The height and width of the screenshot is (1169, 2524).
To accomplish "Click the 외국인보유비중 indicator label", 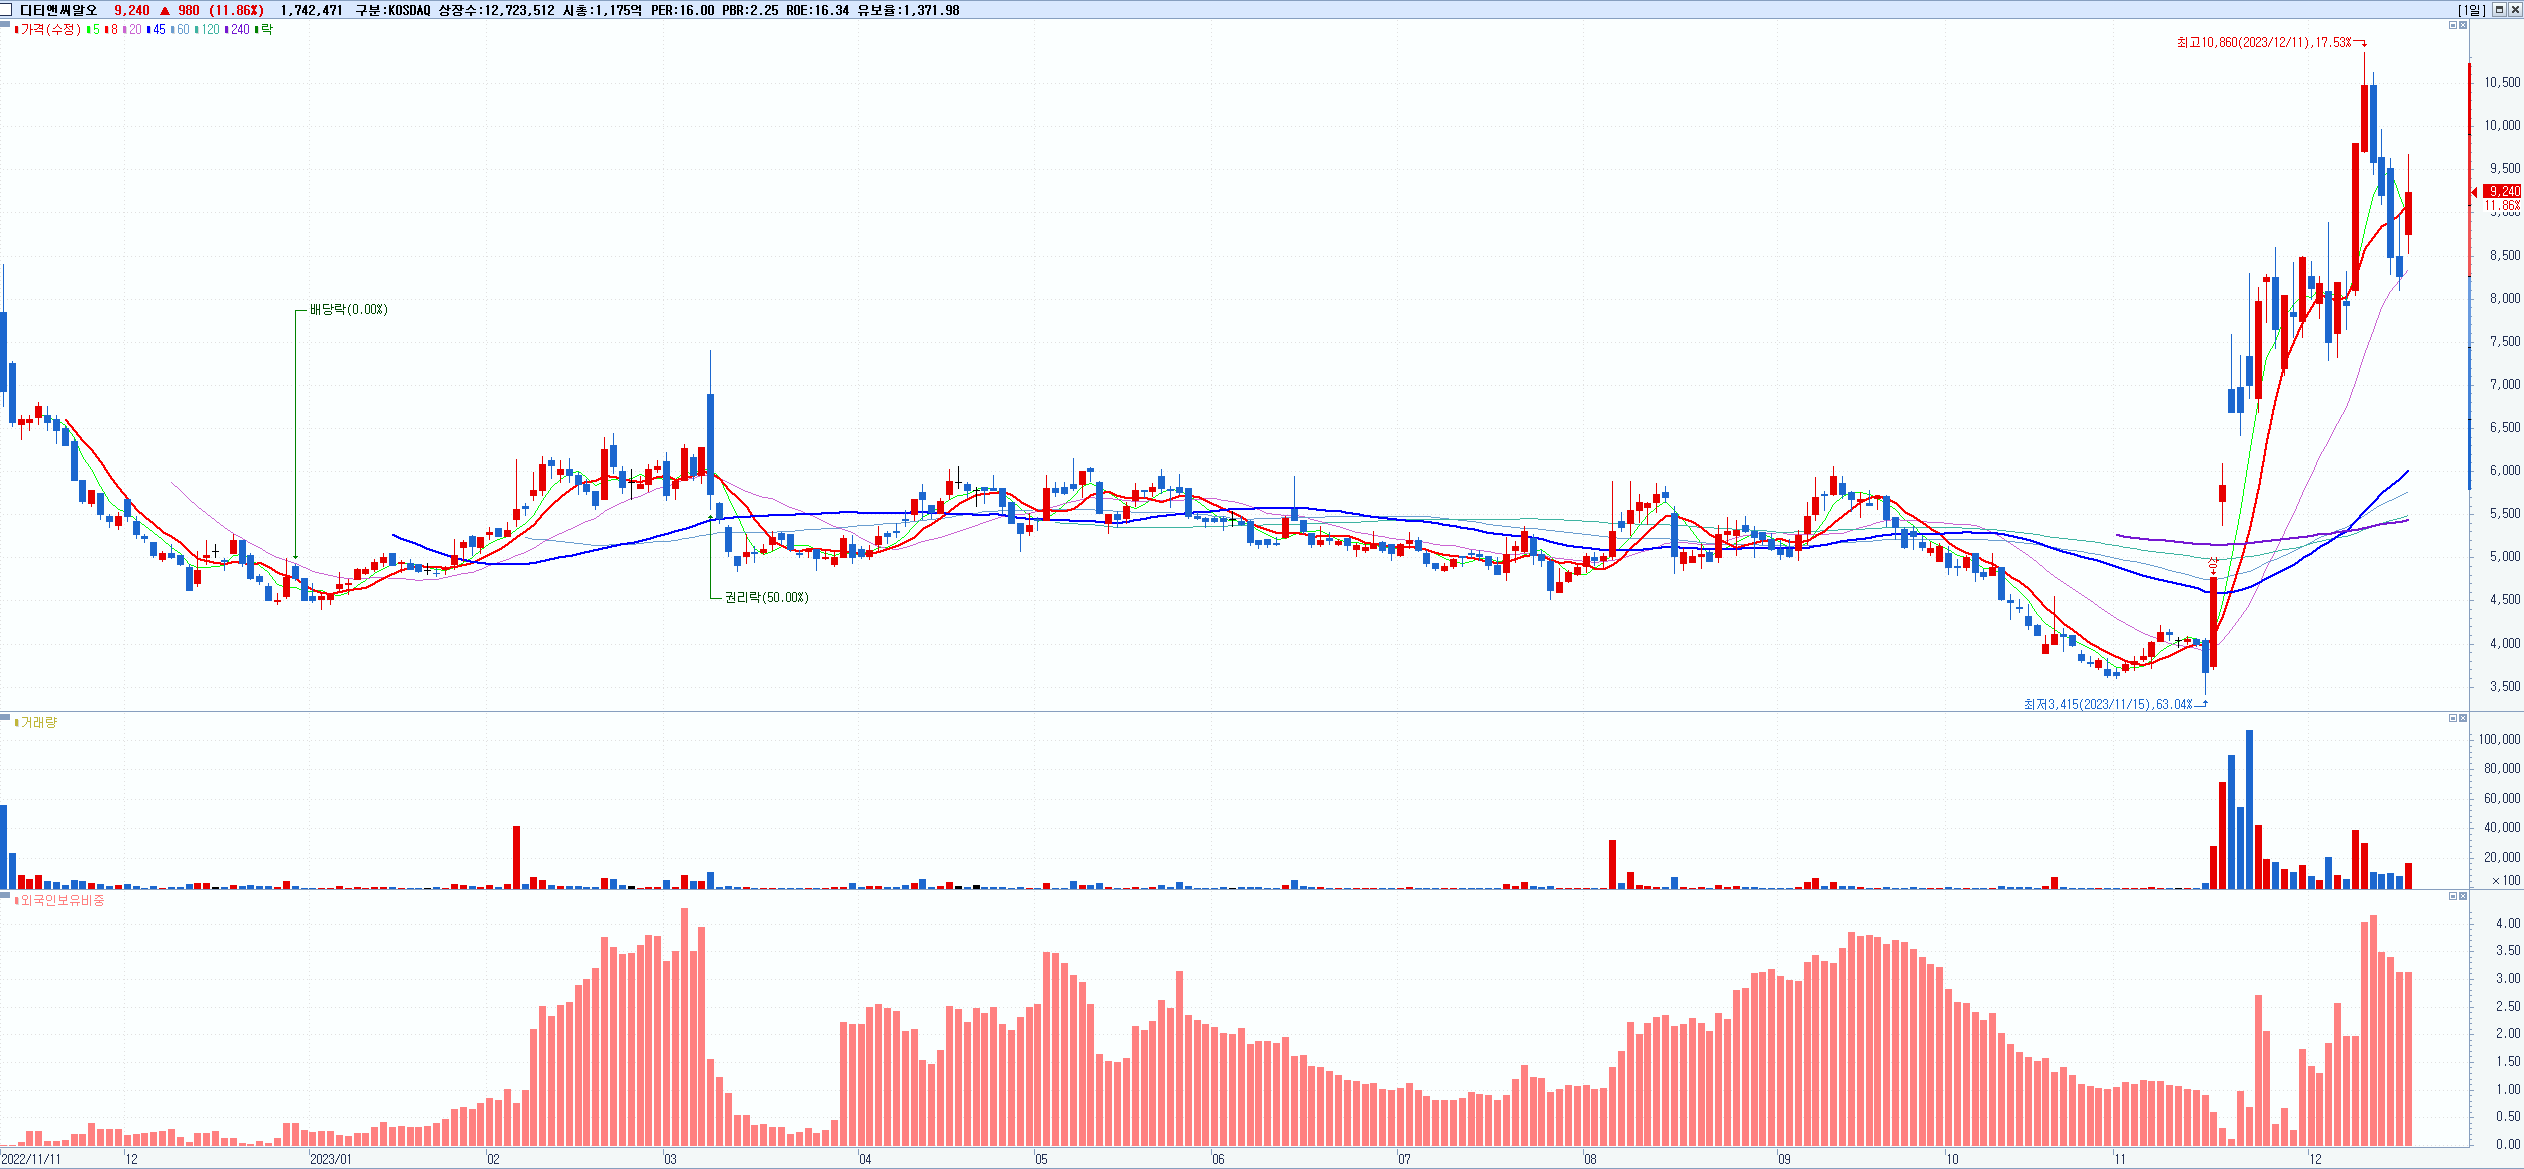I will (62, 900).
